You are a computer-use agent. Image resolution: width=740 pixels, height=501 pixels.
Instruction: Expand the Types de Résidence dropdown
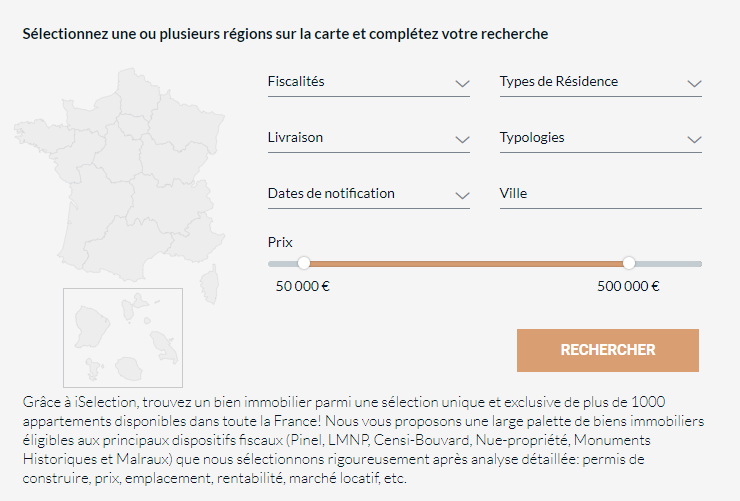[600, 82]
